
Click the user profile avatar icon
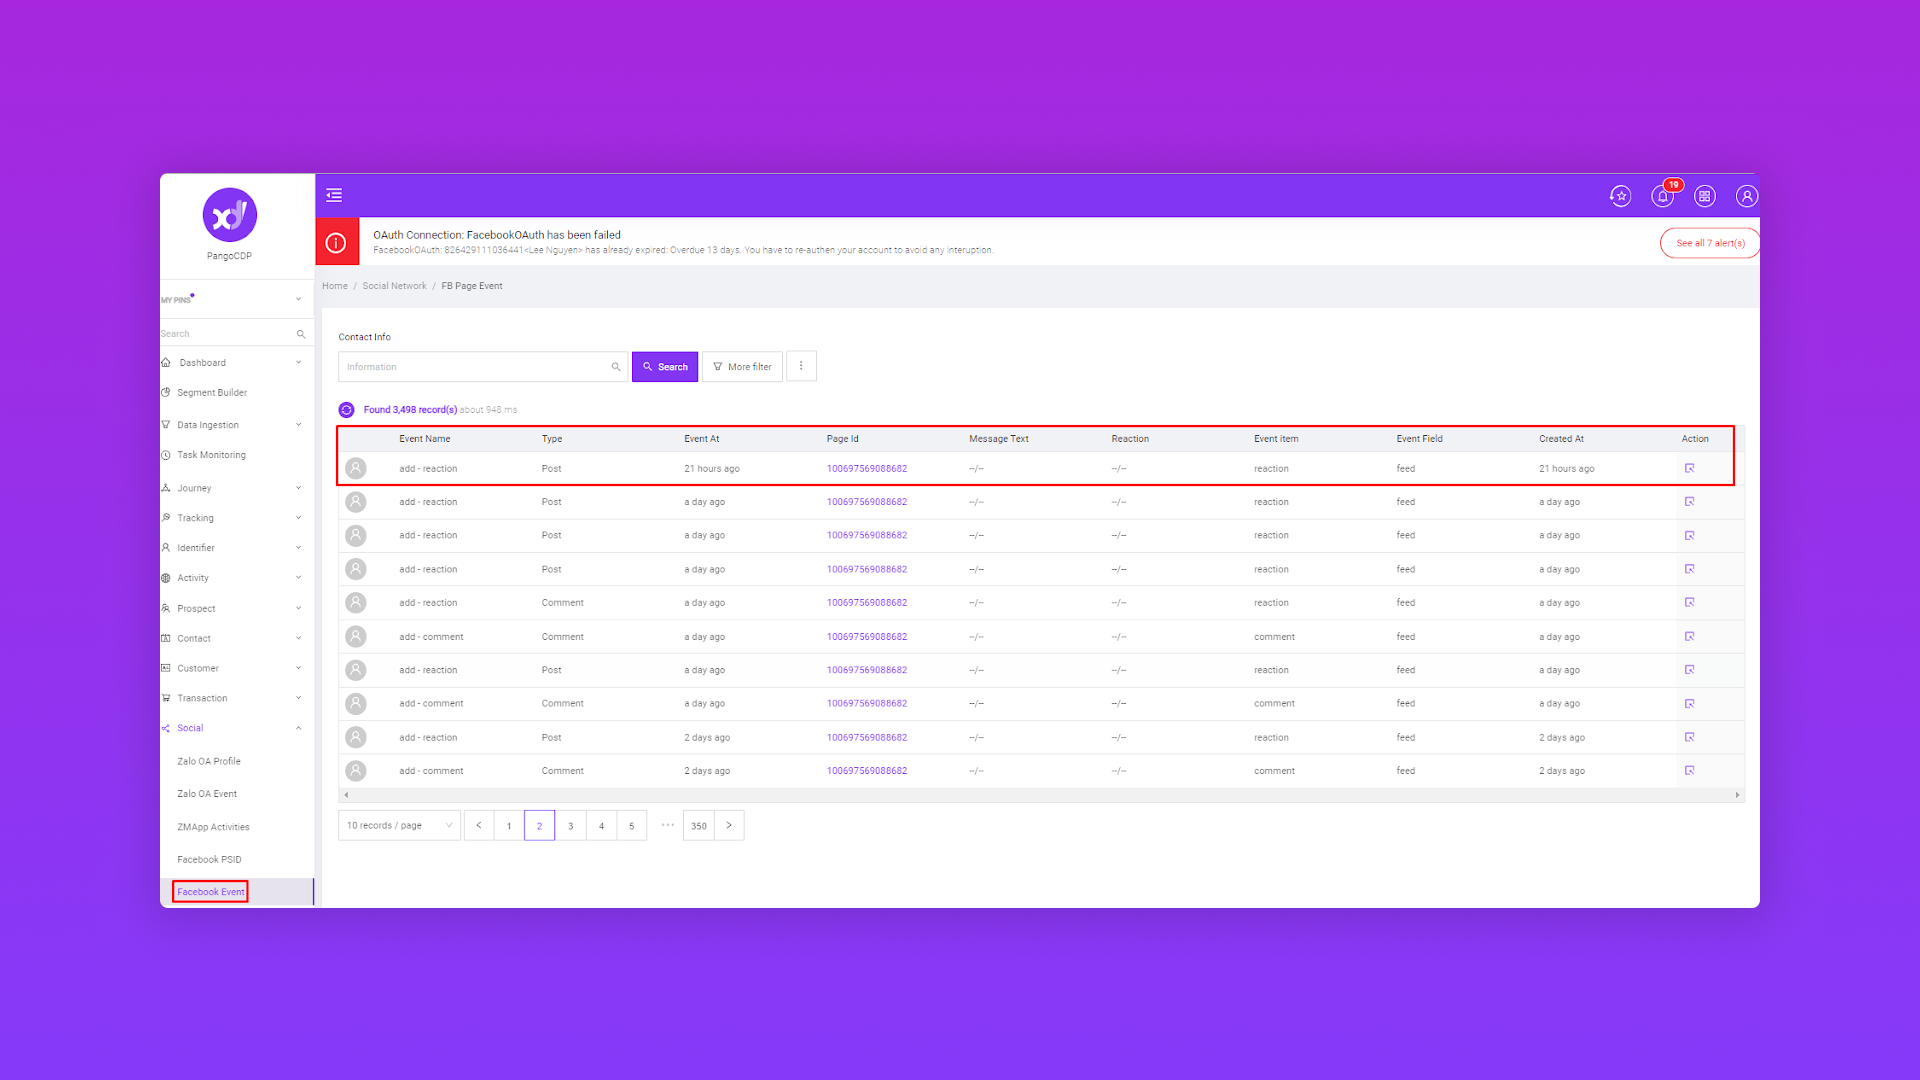tap(1746, 196)
